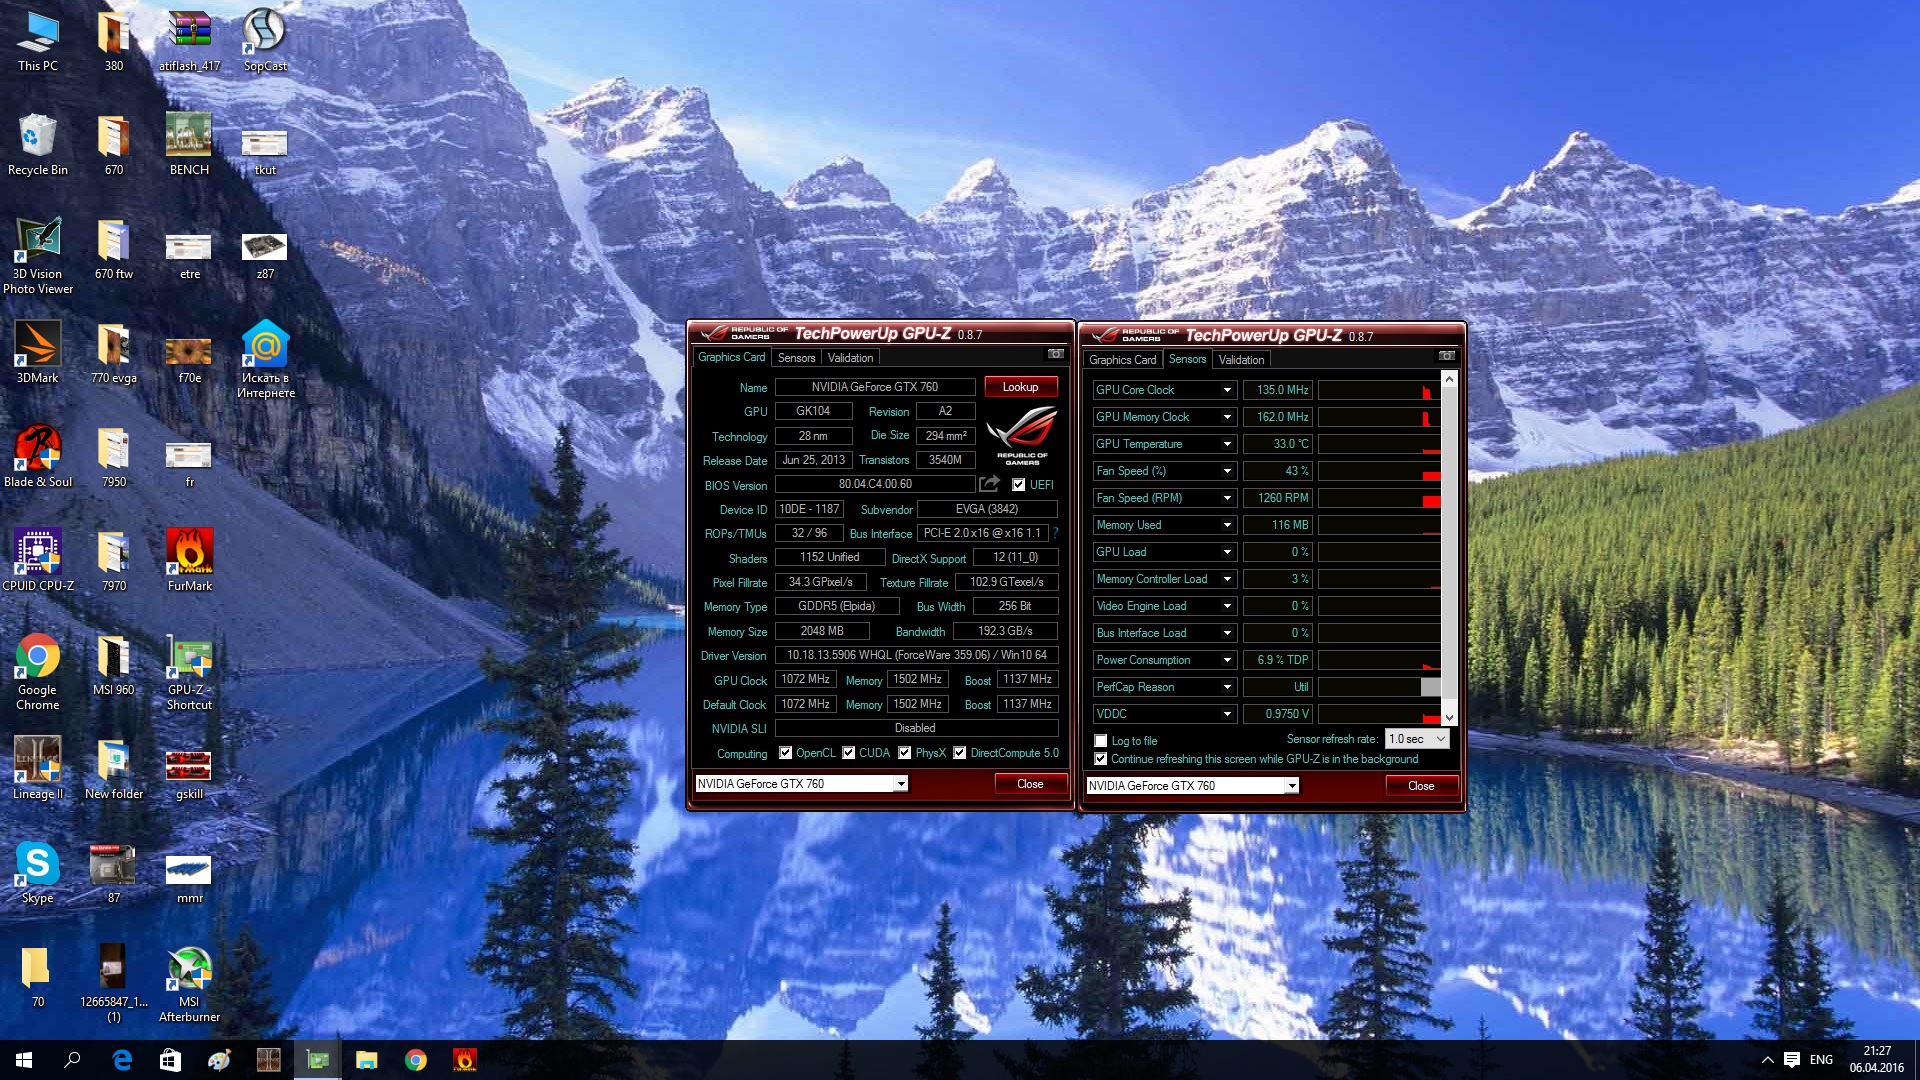The image size is (1920, 1080).
Task: Click the camera screenshot icon in the Graphics Card window
Action: (1055, 354)
